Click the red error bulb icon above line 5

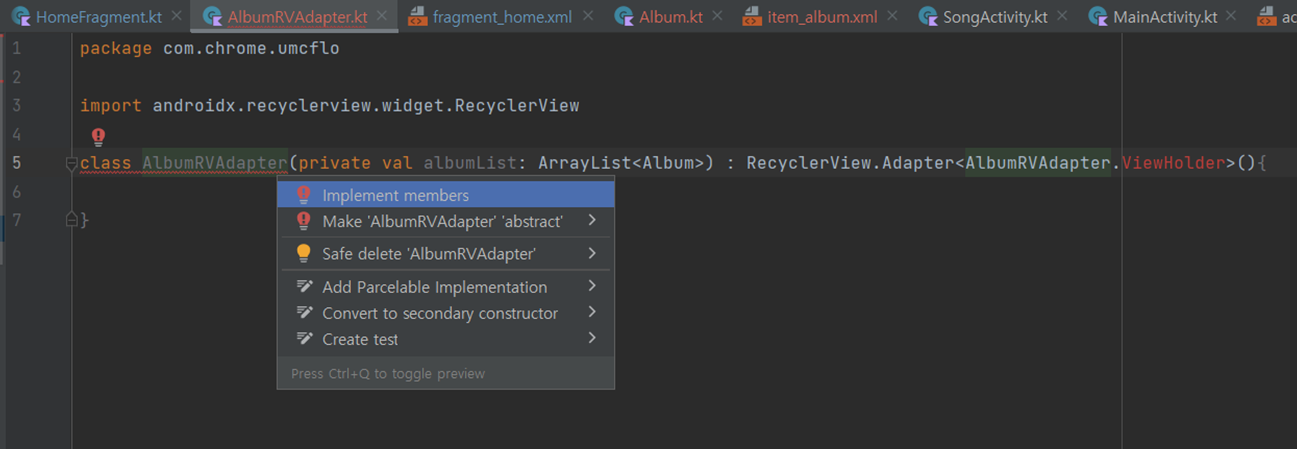[98, 137]
